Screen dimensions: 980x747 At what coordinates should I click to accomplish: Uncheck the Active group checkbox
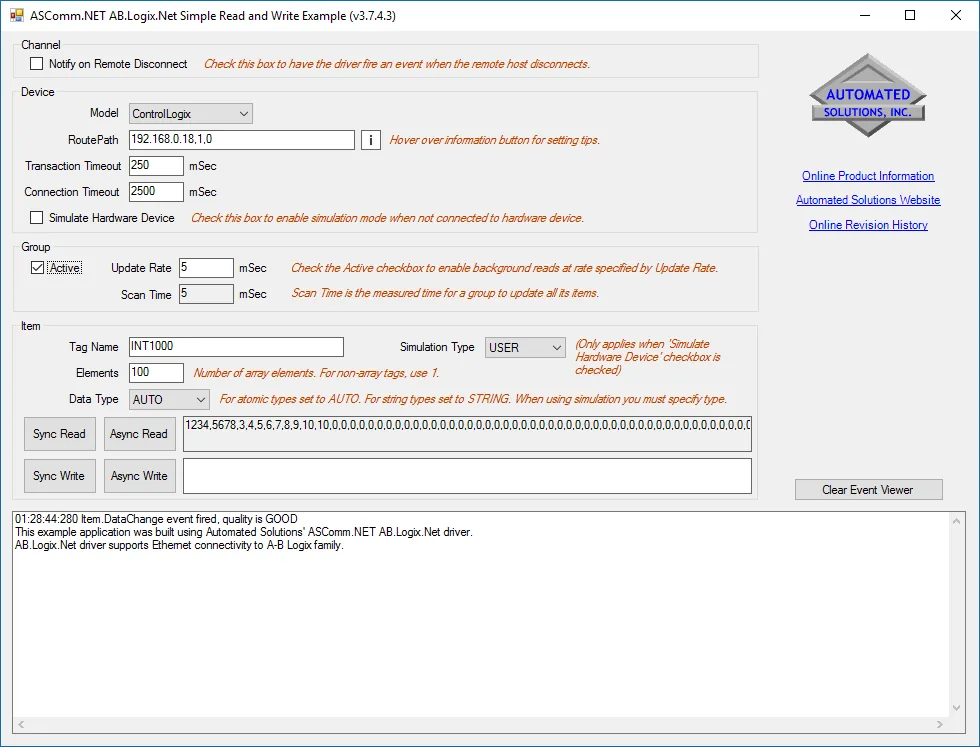[x=38, y=268]
